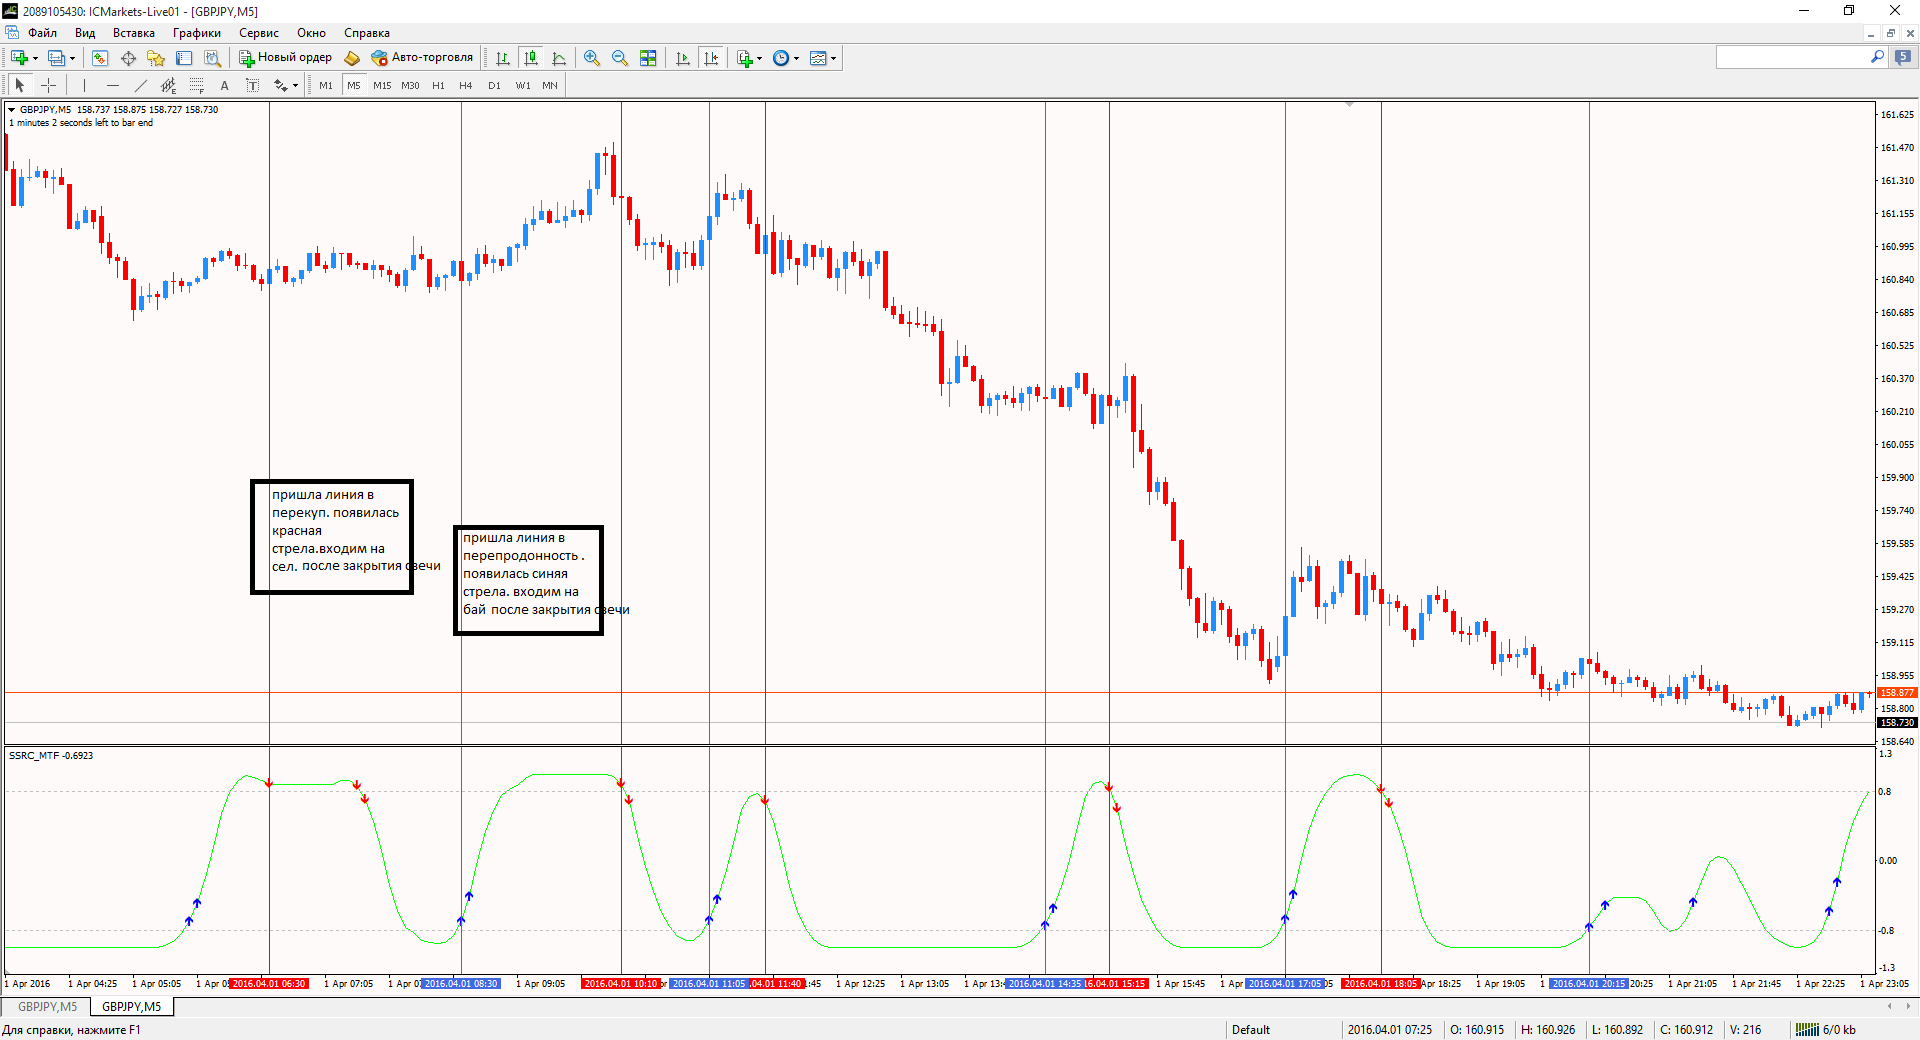Select the Trendline drawing tool
The height and width of the screenshot is (1040, 1920).
tap(141, 85)
